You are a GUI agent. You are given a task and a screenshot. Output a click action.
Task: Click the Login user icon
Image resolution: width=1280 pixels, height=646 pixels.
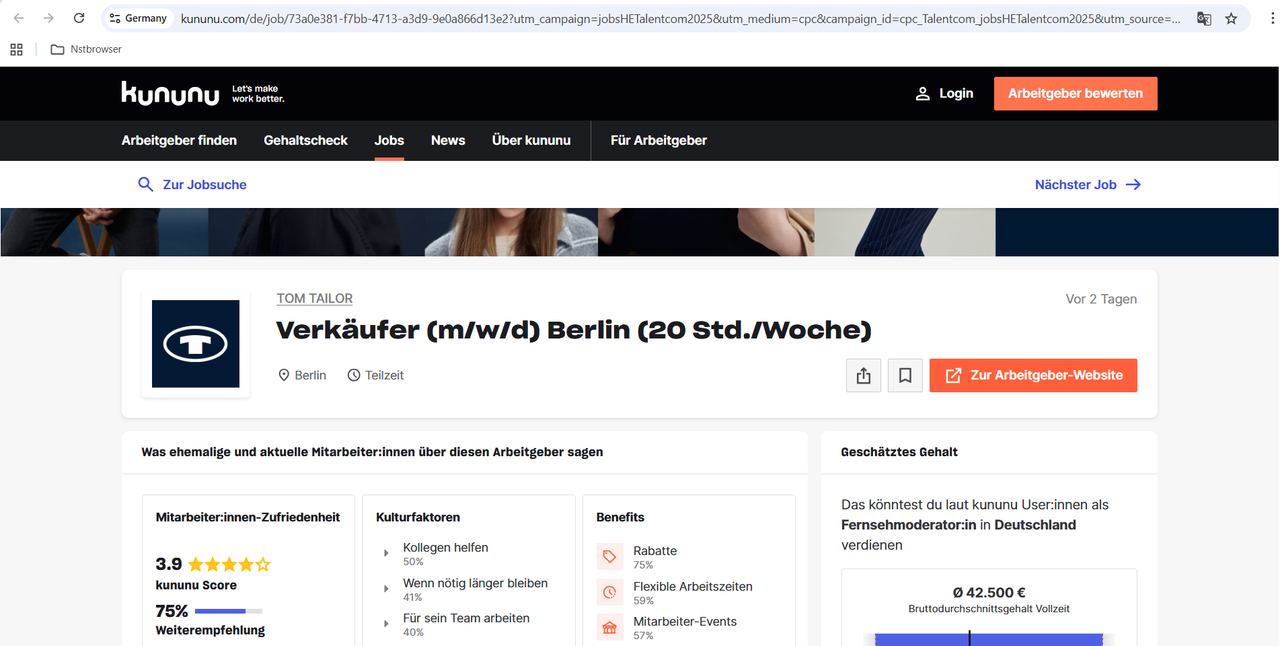923,93
